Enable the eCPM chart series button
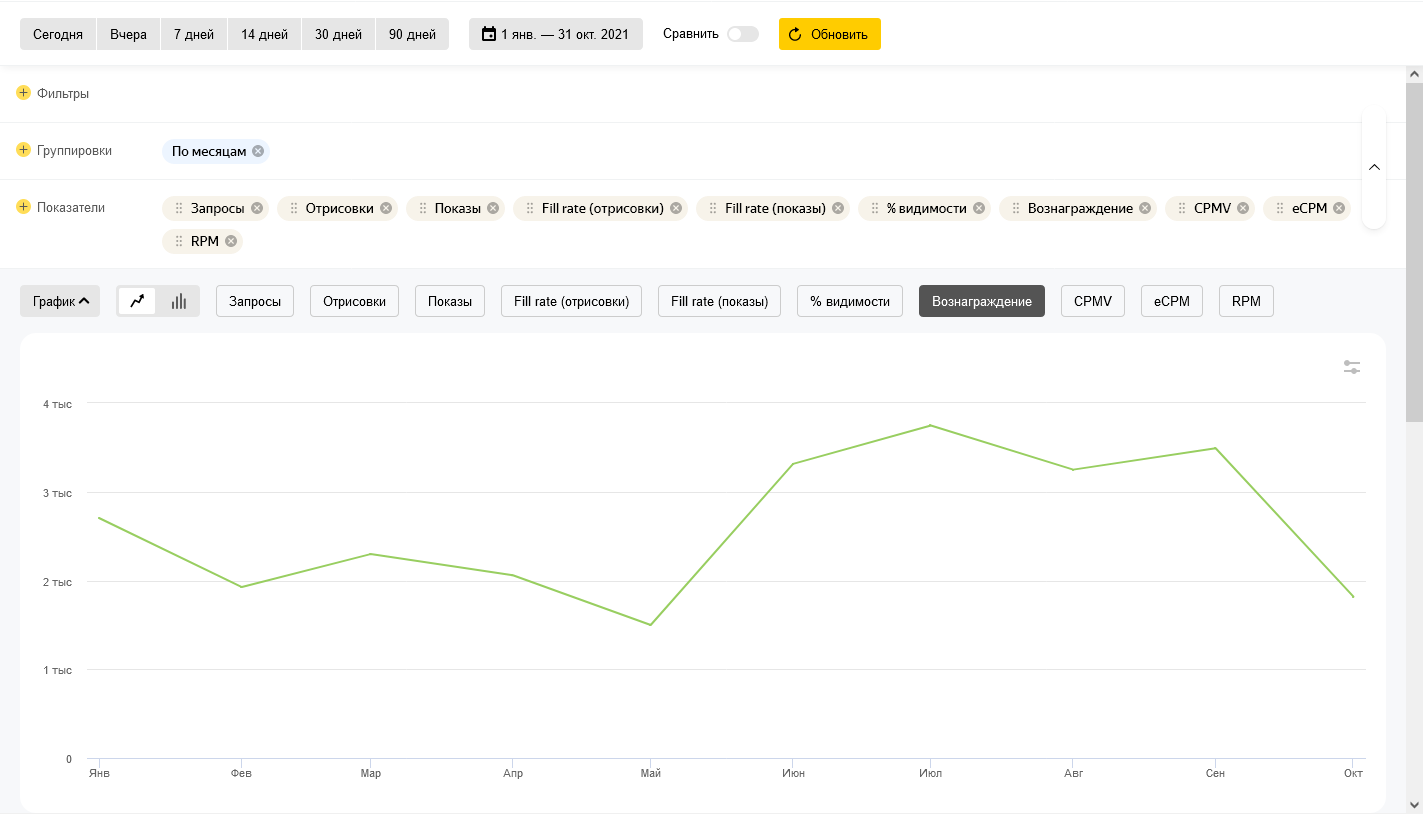This screenshot has width=1423, height=819. click(1171, 301)
